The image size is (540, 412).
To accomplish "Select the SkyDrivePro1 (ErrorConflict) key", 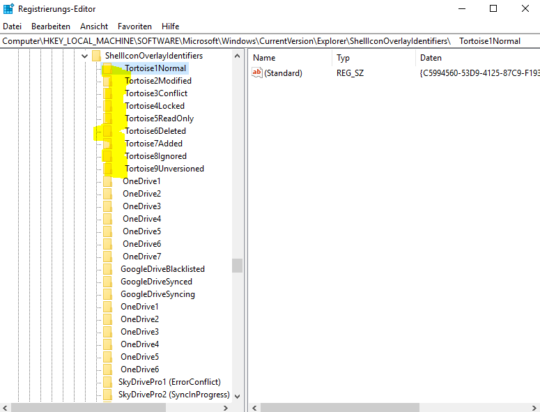I will pos(169,382).
